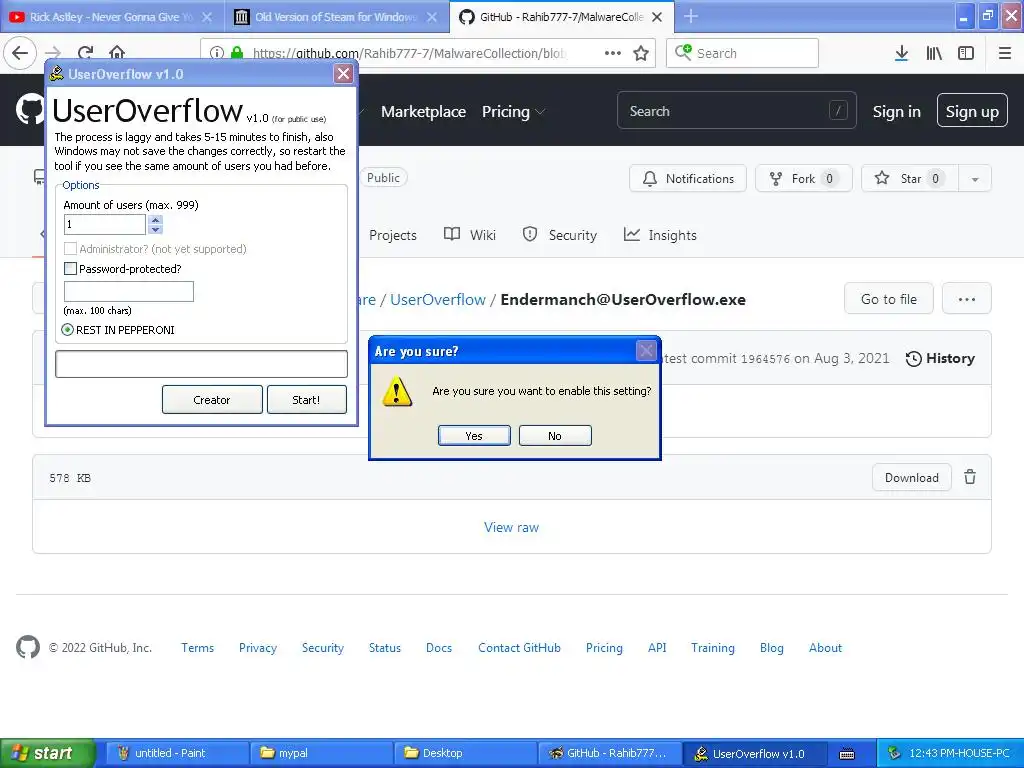The image size is (1024, 768).
Task: Open Contact GitHub footer link
Action: [x=519, y=648]
